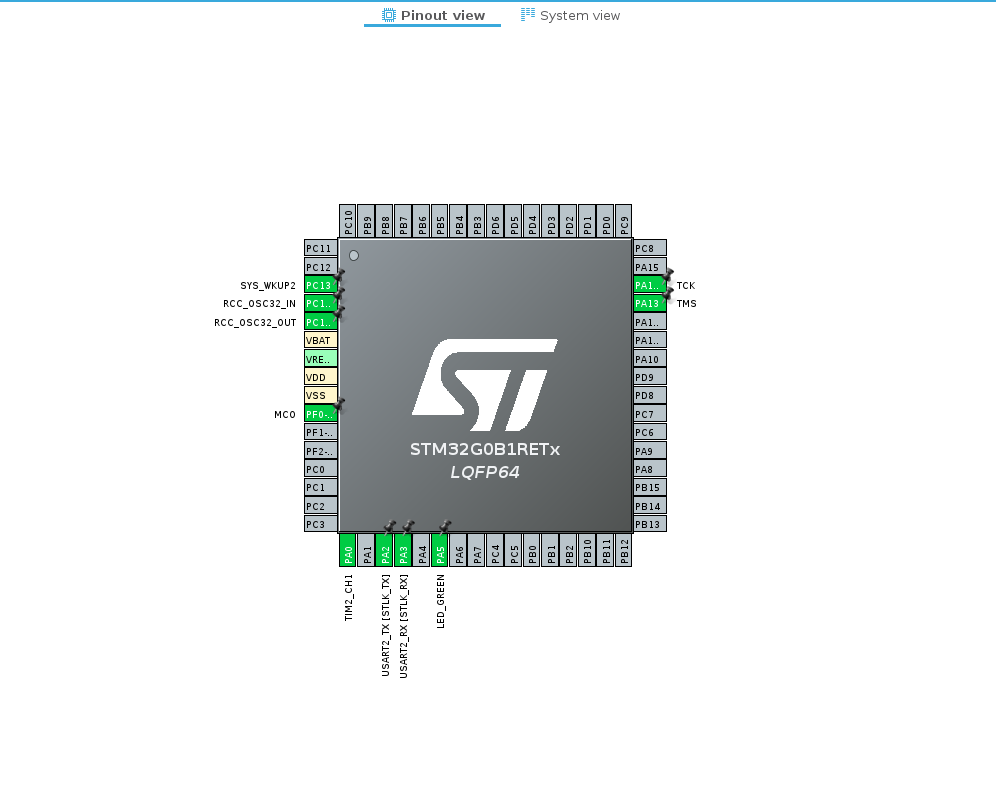Select pin PC9 on top row

pyautogui.click(x=624, y=221)
